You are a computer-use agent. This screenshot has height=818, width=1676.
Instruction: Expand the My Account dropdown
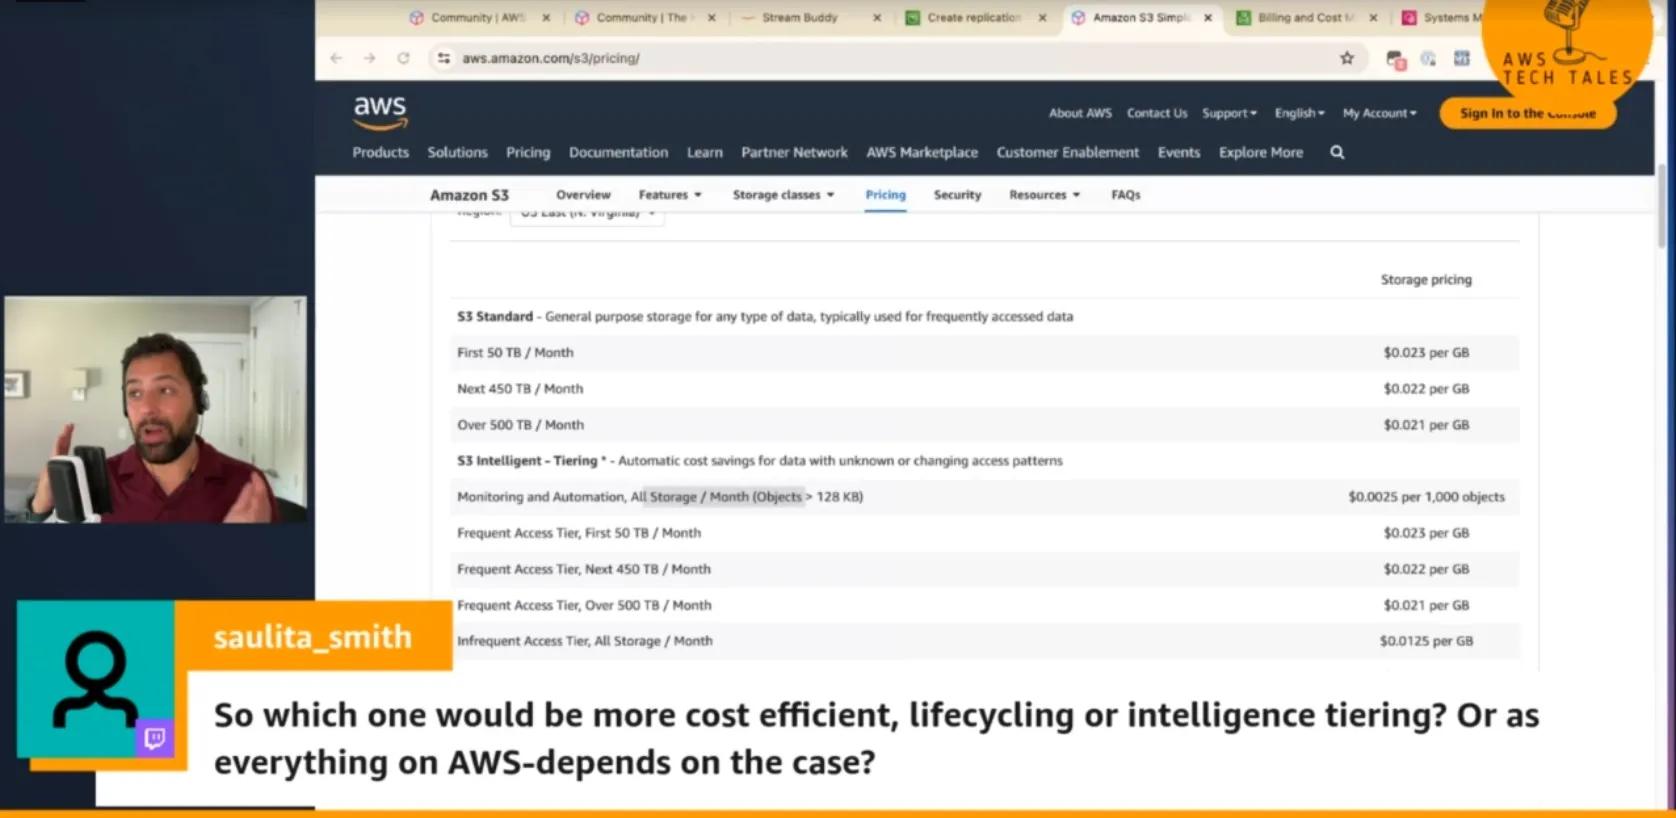tap(1379, 113)
